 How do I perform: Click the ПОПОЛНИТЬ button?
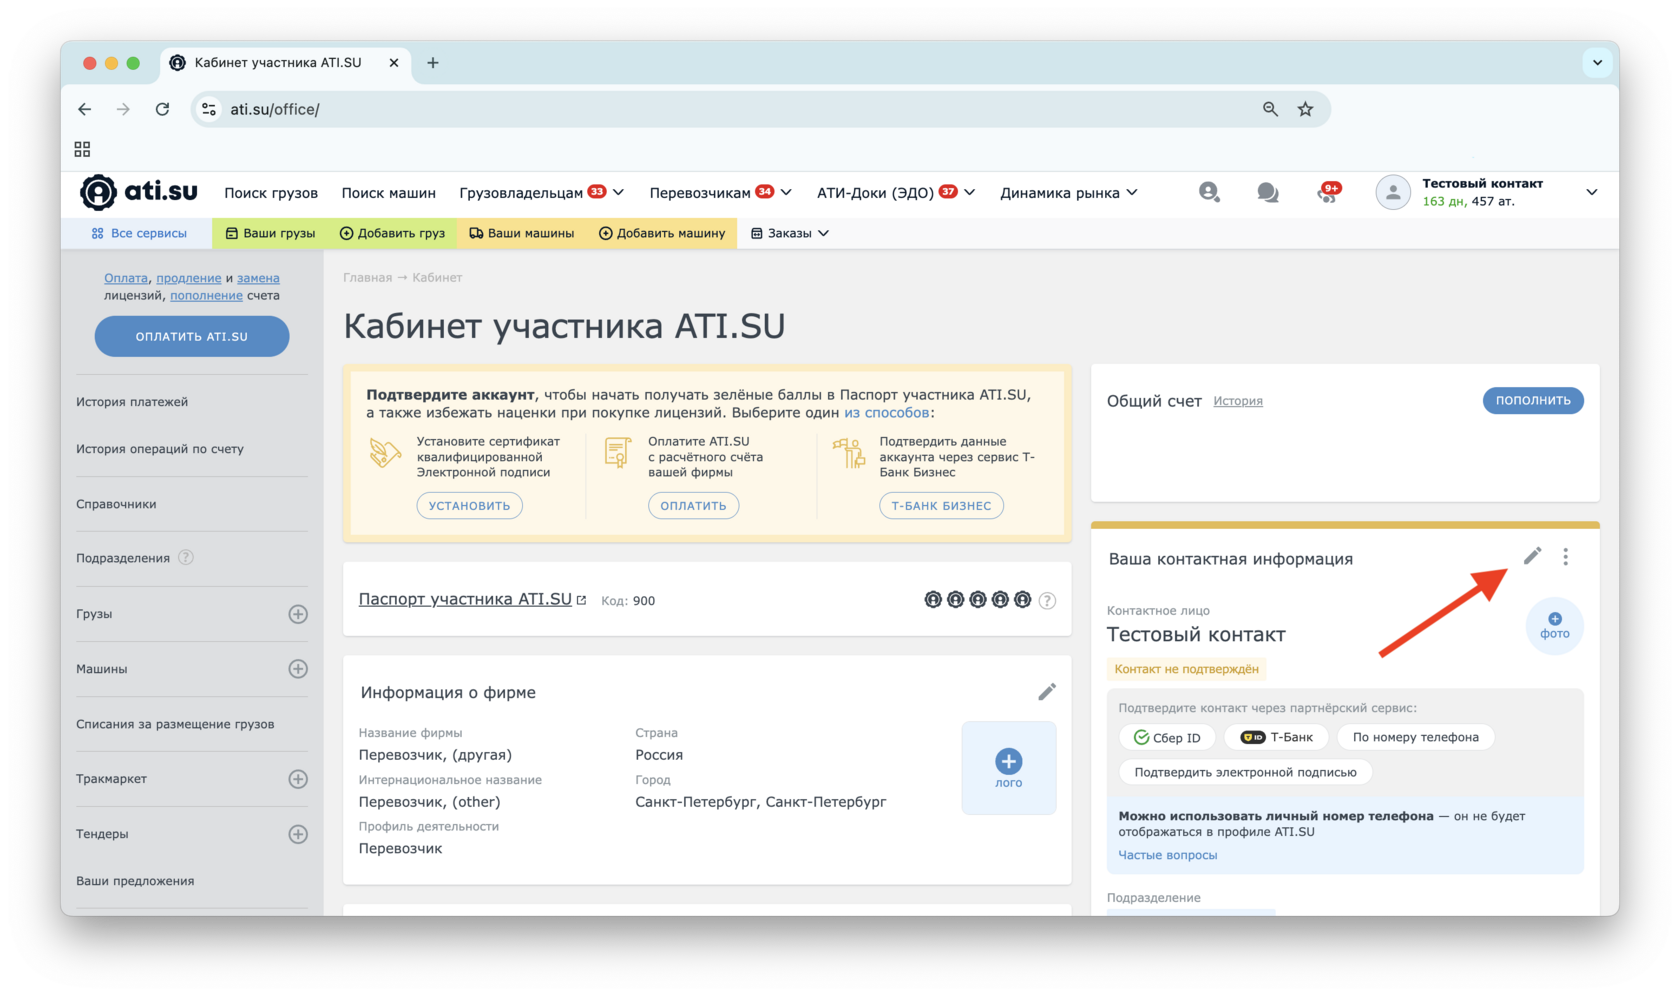pyautogui.click(x=1532, y=400)
